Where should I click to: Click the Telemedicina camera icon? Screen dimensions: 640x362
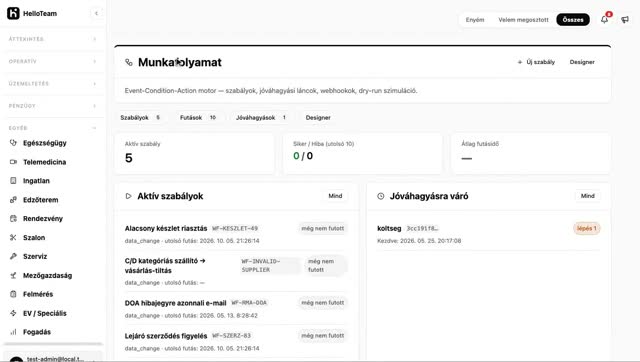coord(13,162)
